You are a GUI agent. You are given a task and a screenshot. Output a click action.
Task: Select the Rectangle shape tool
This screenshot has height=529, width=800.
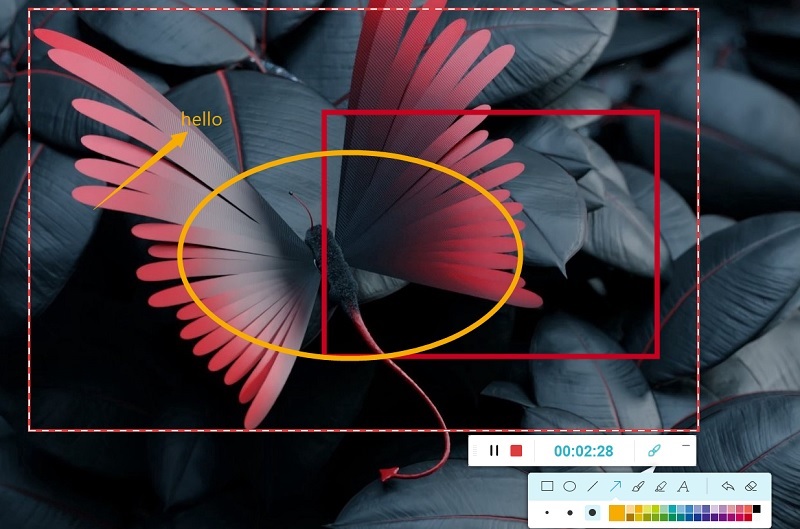click(547, 487)
